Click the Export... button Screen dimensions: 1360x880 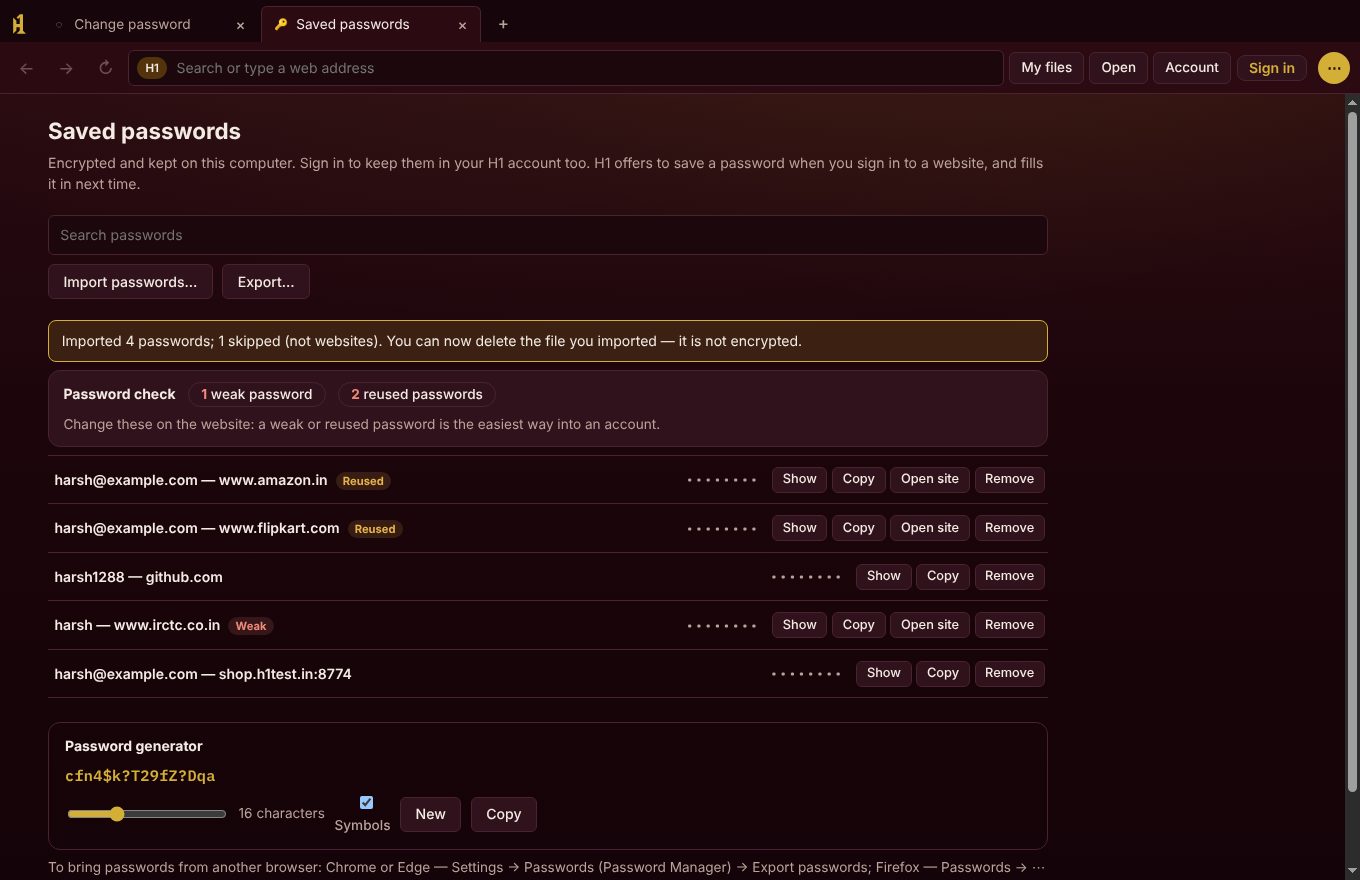pyautogui.click(x=266, y=282)
